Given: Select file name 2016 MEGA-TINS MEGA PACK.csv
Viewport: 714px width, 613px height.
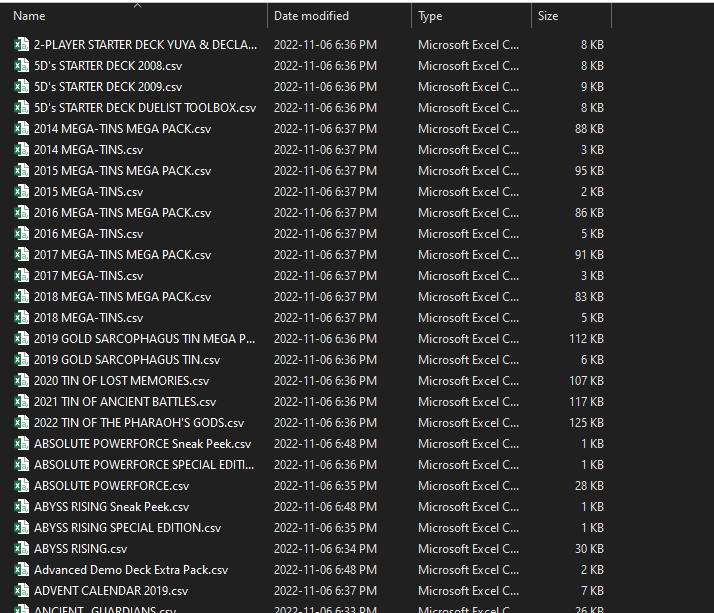Looking at the screenshot, I should click(122, 212).
